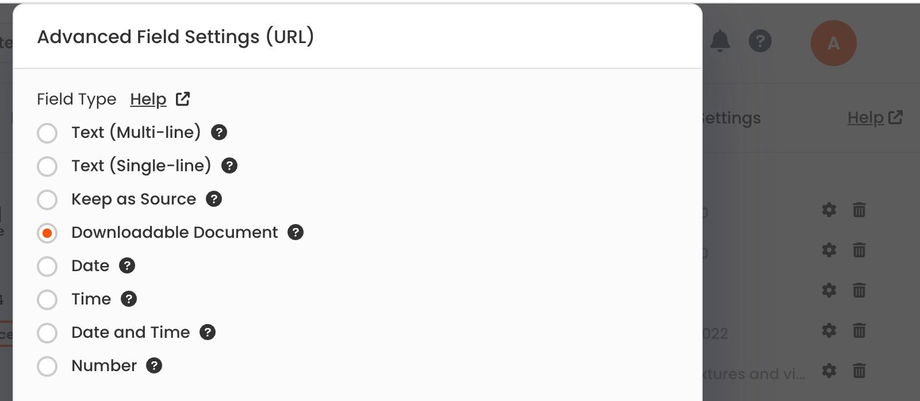Pick the Date and Time radio button
The width and height of the screenshot is (920, 401).
coord(47,332)
